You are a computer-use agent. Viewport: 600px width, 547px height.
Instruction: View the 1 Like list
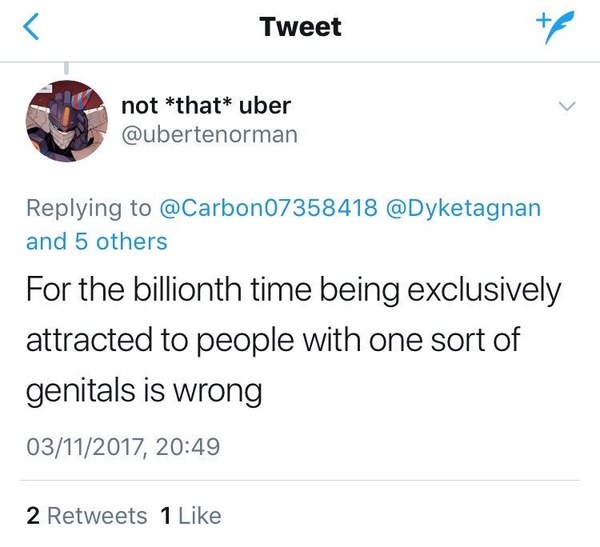tap(190, 516)
